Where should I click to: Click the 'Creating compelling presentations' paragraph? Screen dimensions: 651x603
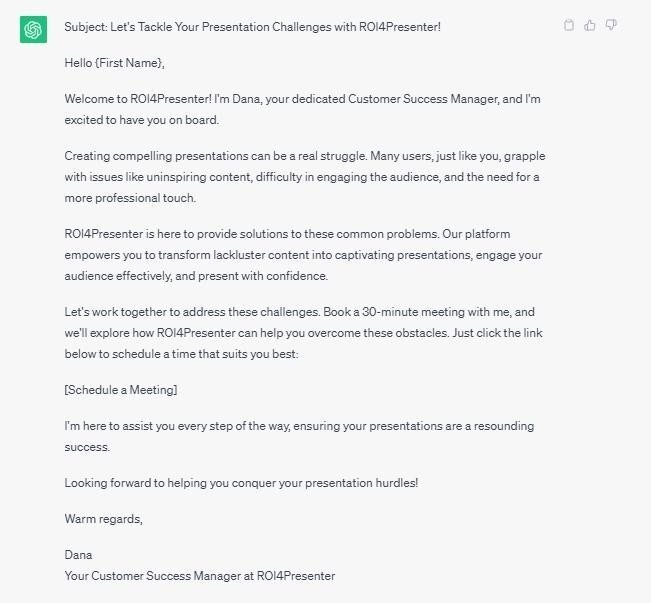tap(305, 177)
